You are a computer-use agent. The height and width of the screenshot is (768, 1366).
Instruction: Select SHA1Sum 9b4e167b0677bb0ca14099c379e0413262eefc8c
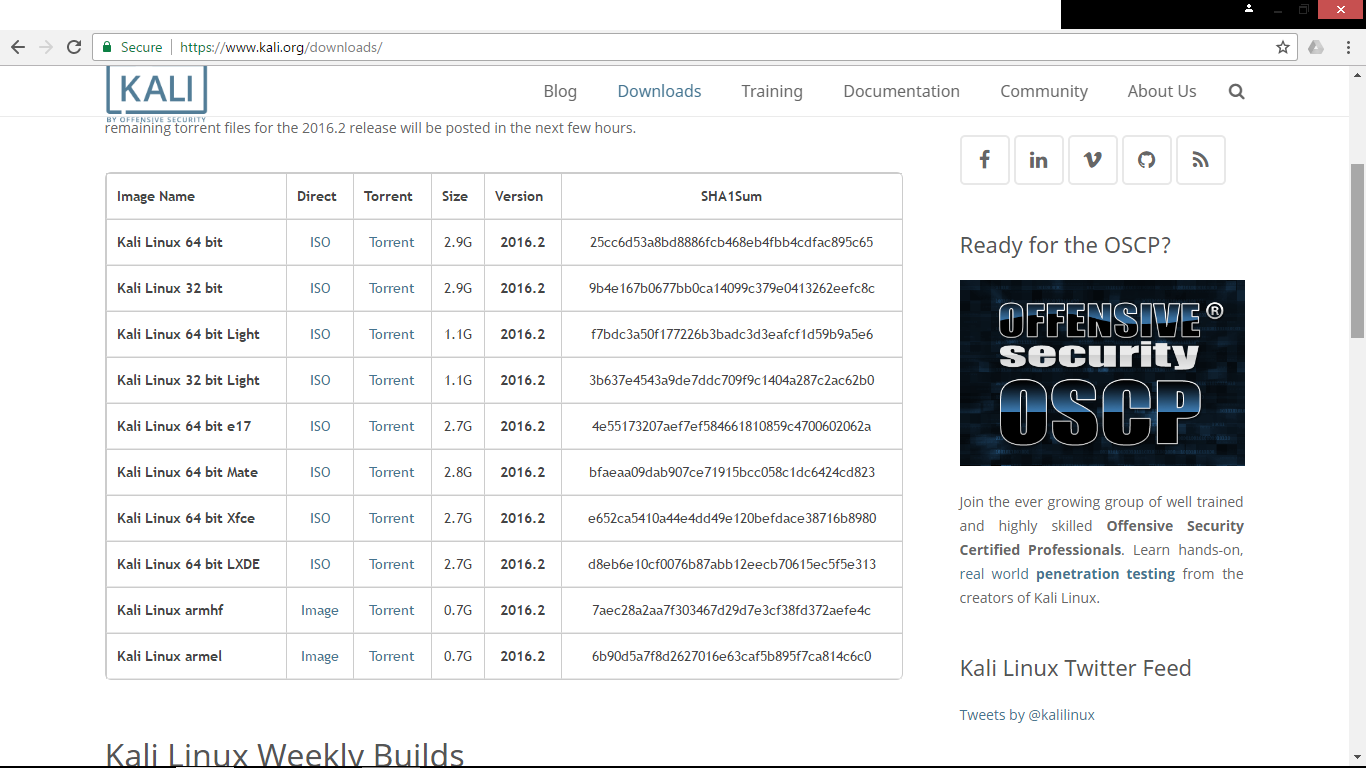pyautogui.click(x=732, y=288)
